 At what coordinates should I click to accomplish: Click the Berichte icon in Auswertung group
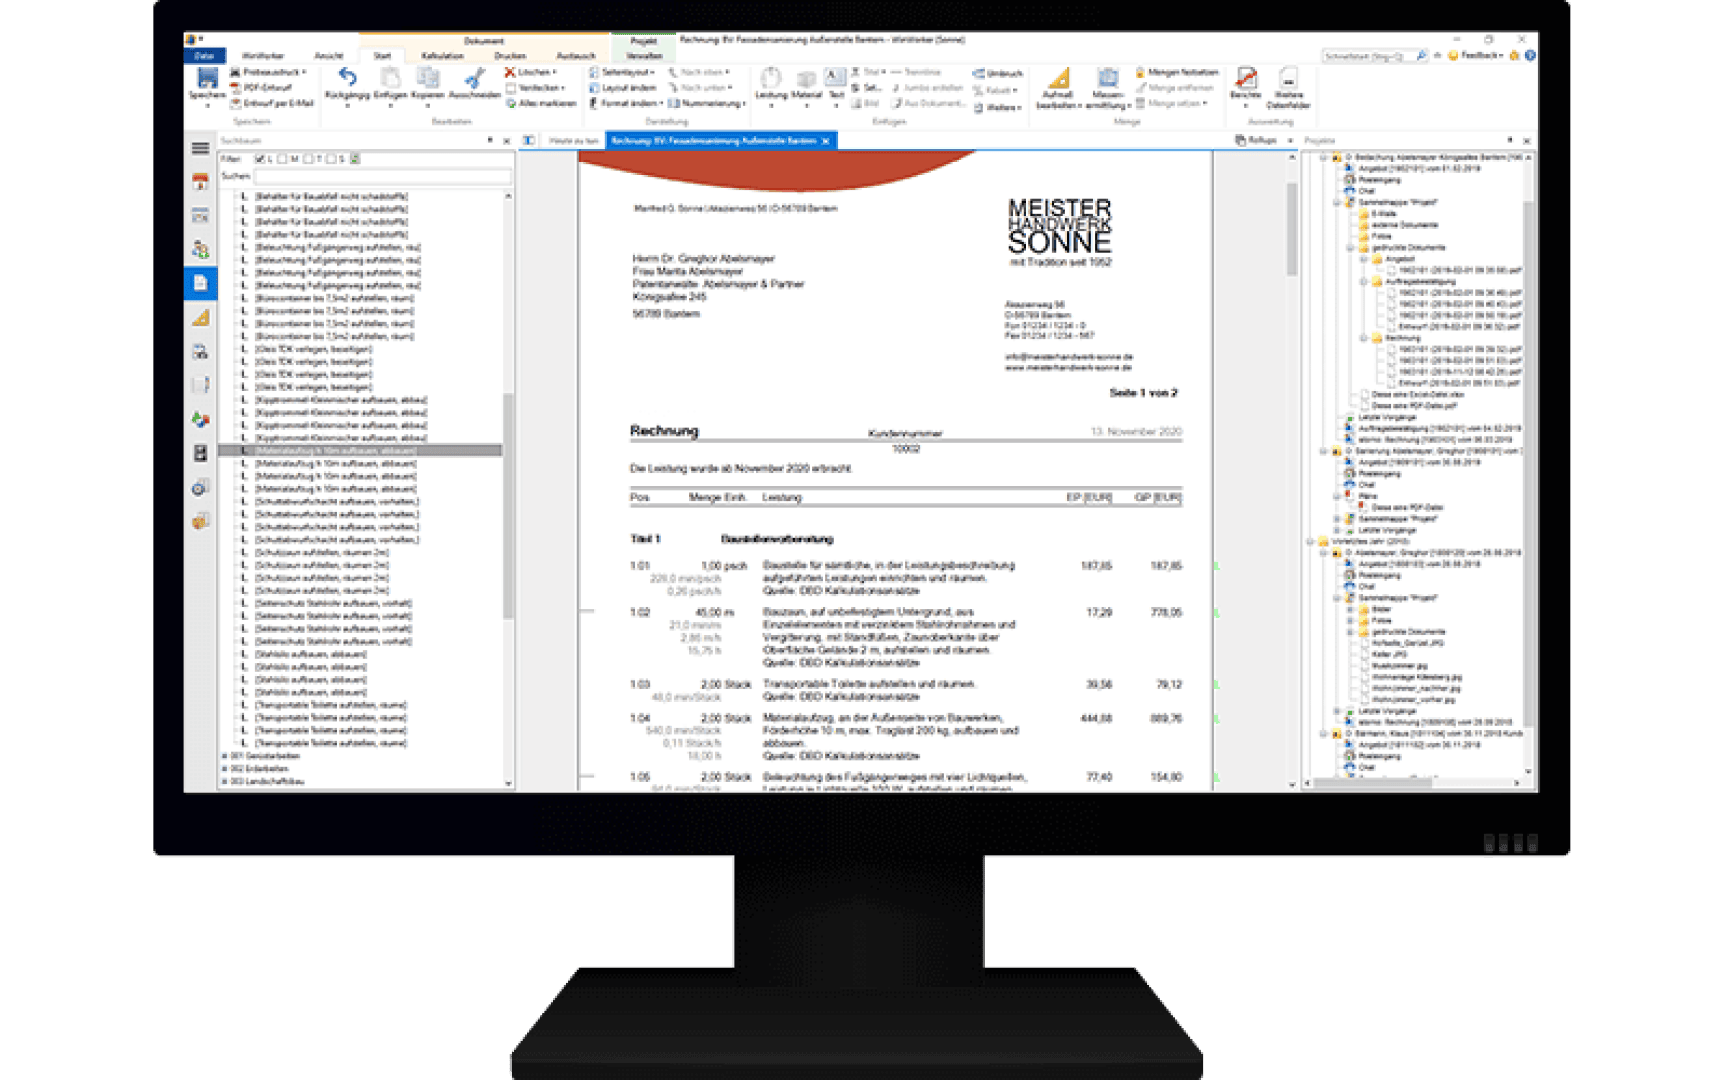pos(1245,80)
